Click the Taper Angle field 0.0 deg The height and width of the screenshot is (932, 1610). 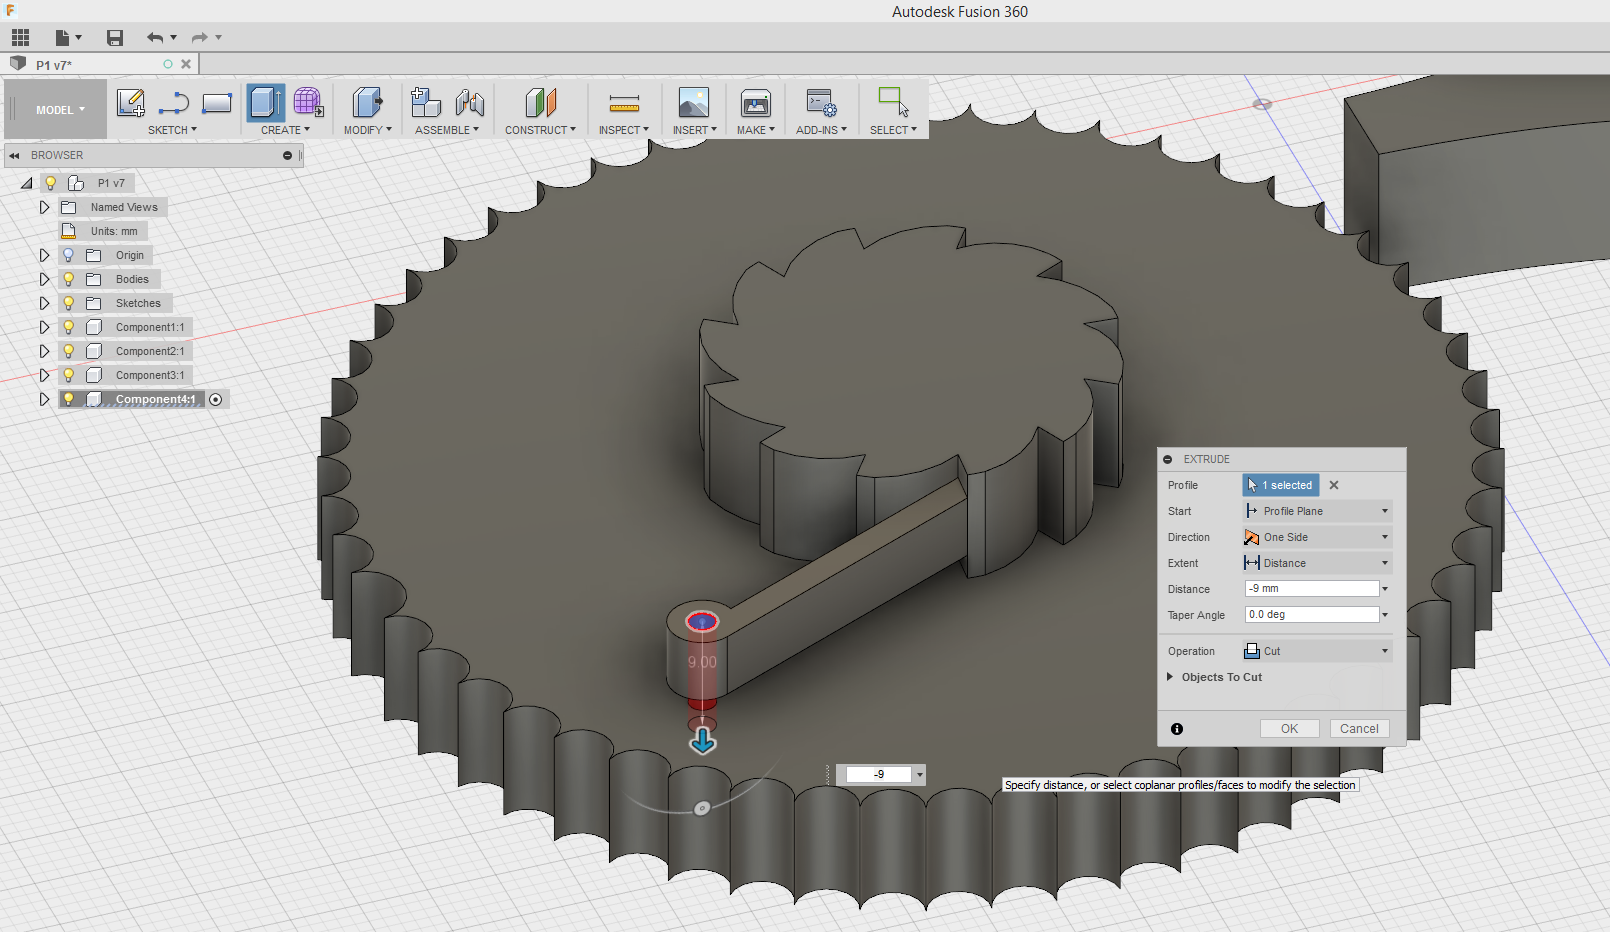(1312, 615)
